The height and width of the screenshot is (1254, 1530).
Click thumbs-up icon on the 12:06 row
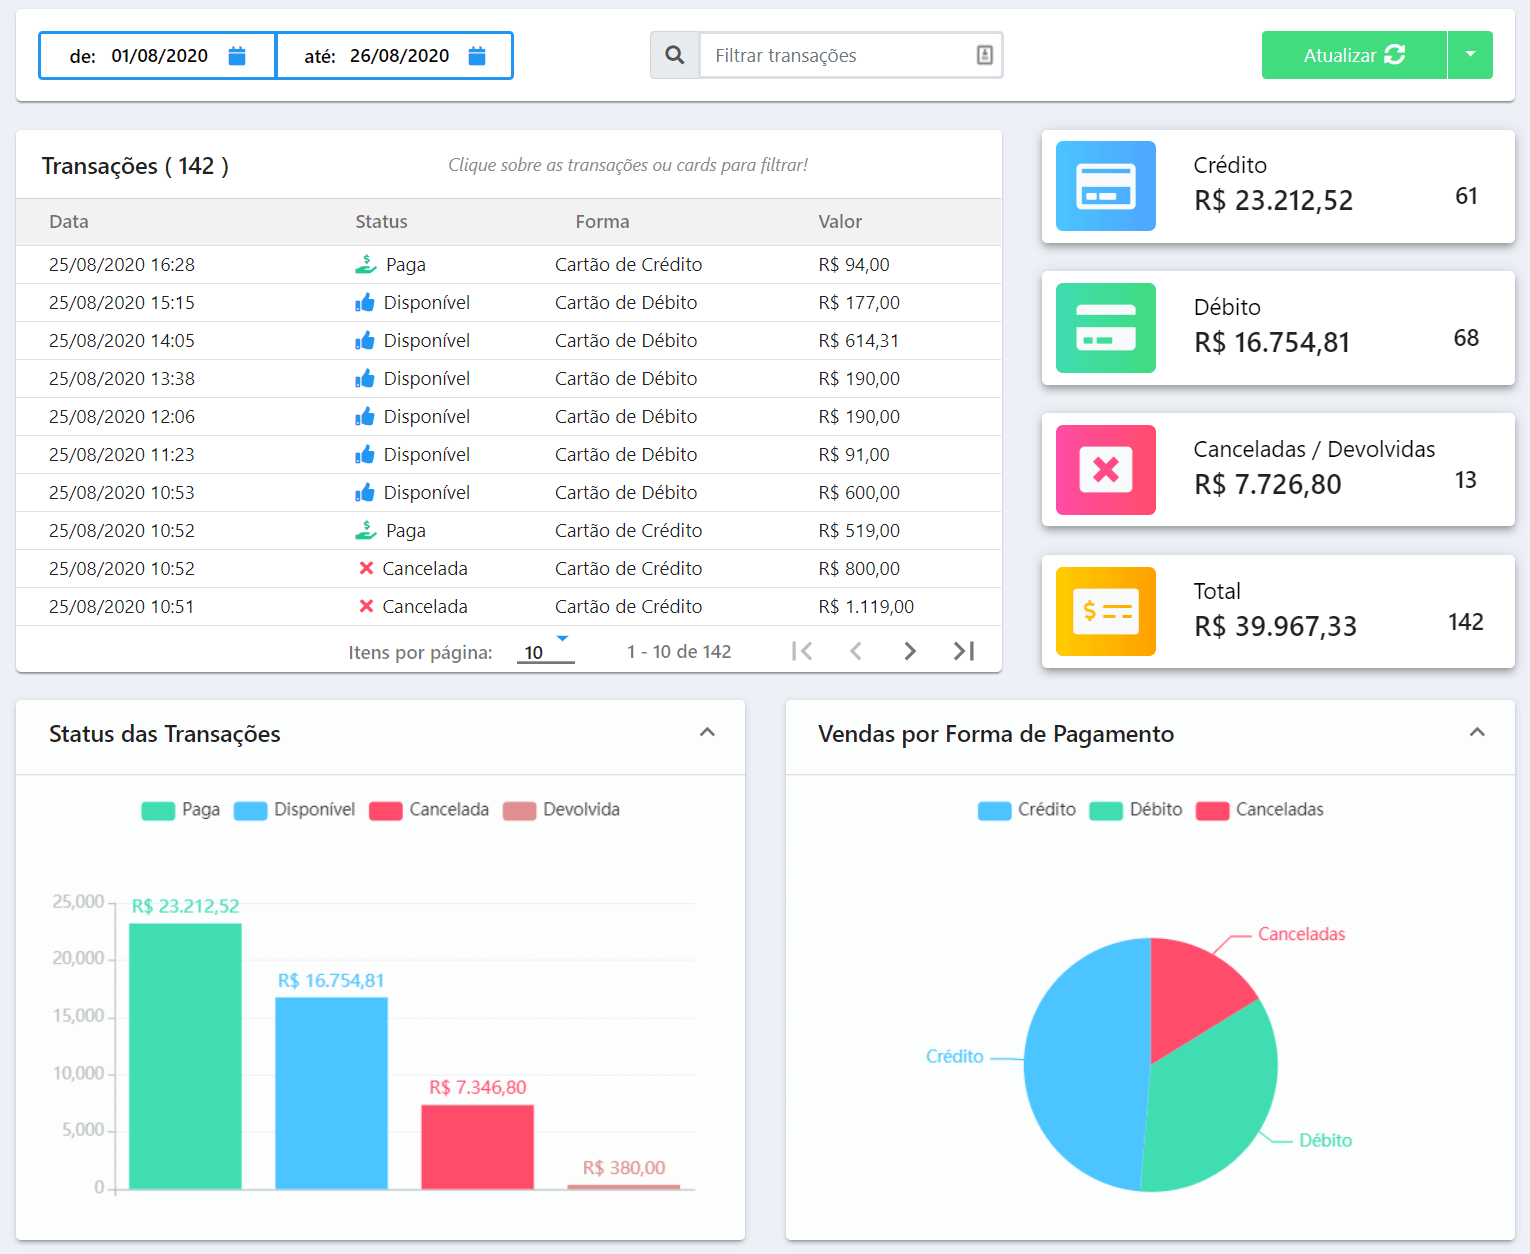point(365,416)
